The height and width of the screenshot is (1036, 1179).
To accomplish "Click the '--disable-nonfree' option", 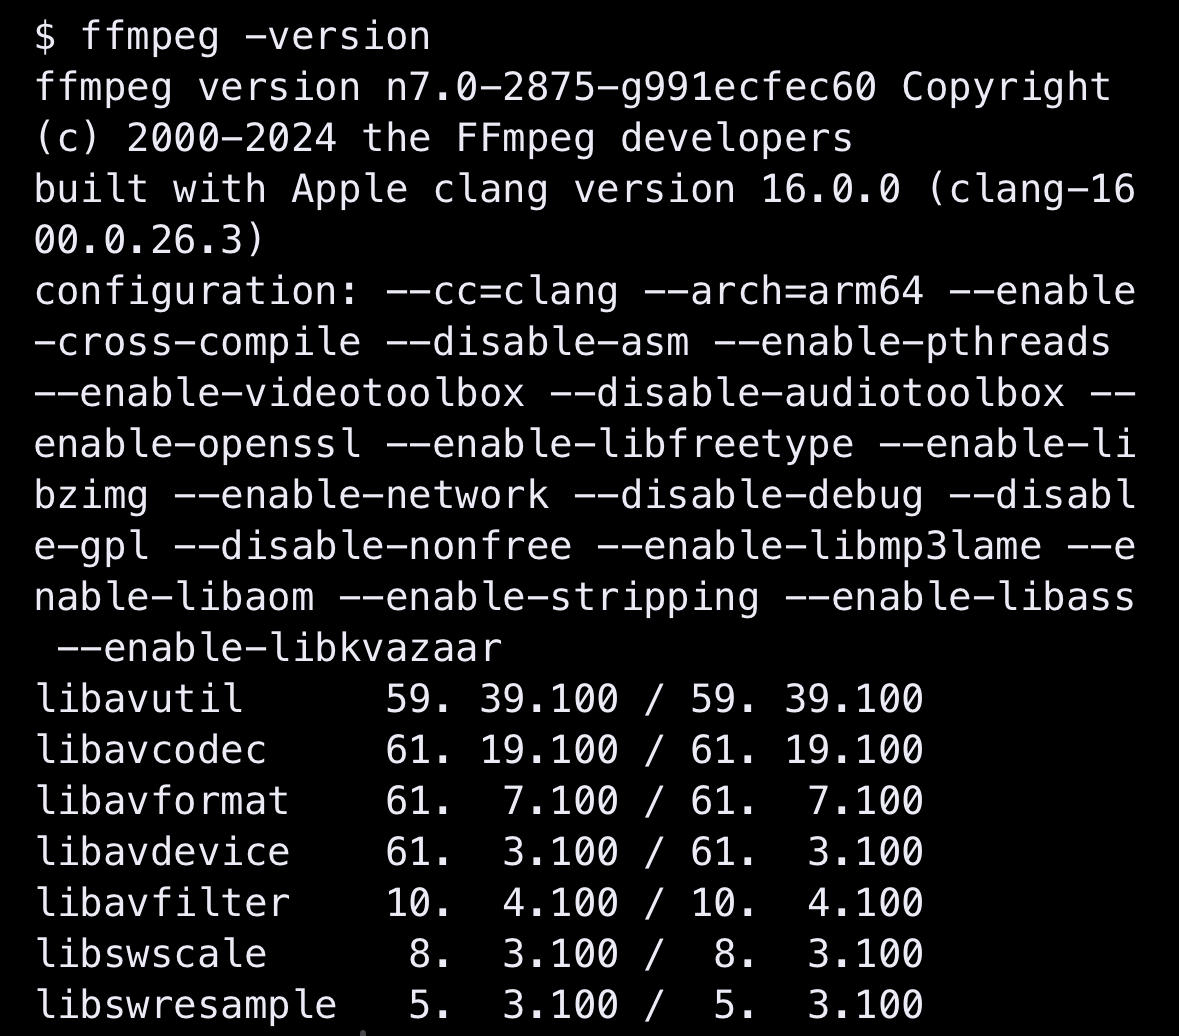I will tap(373, 547).
